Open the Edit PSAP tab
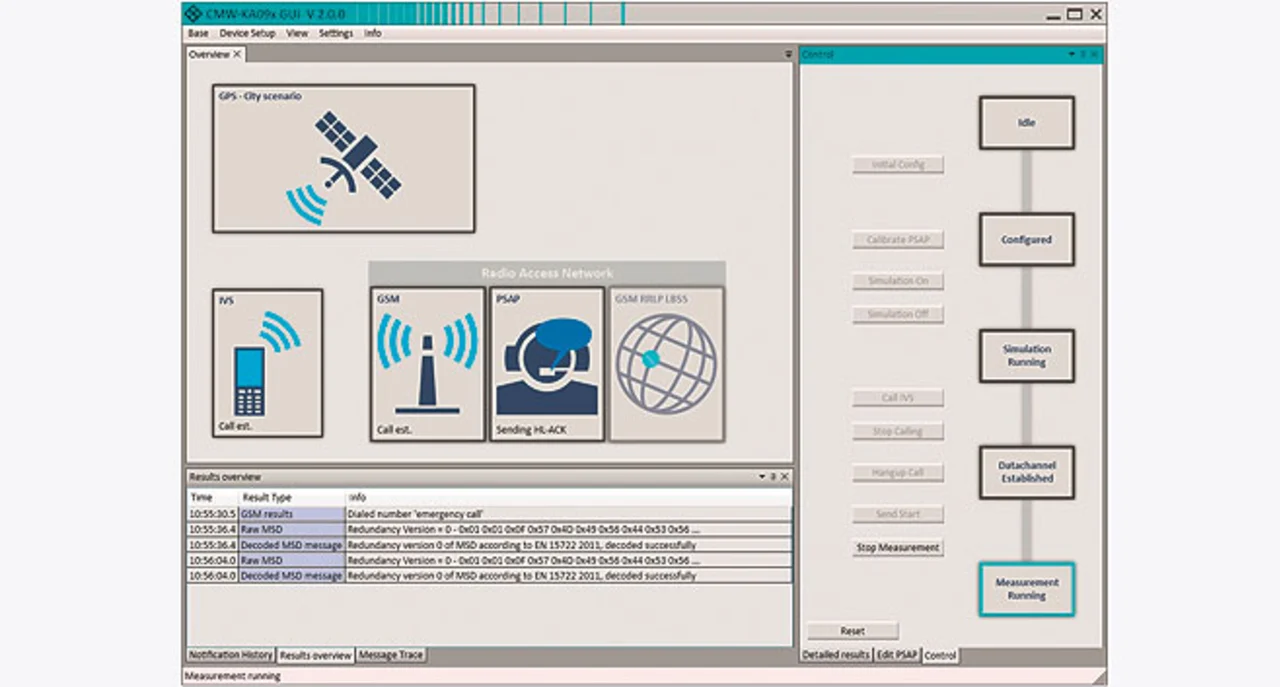 click(x=898, y=655)
